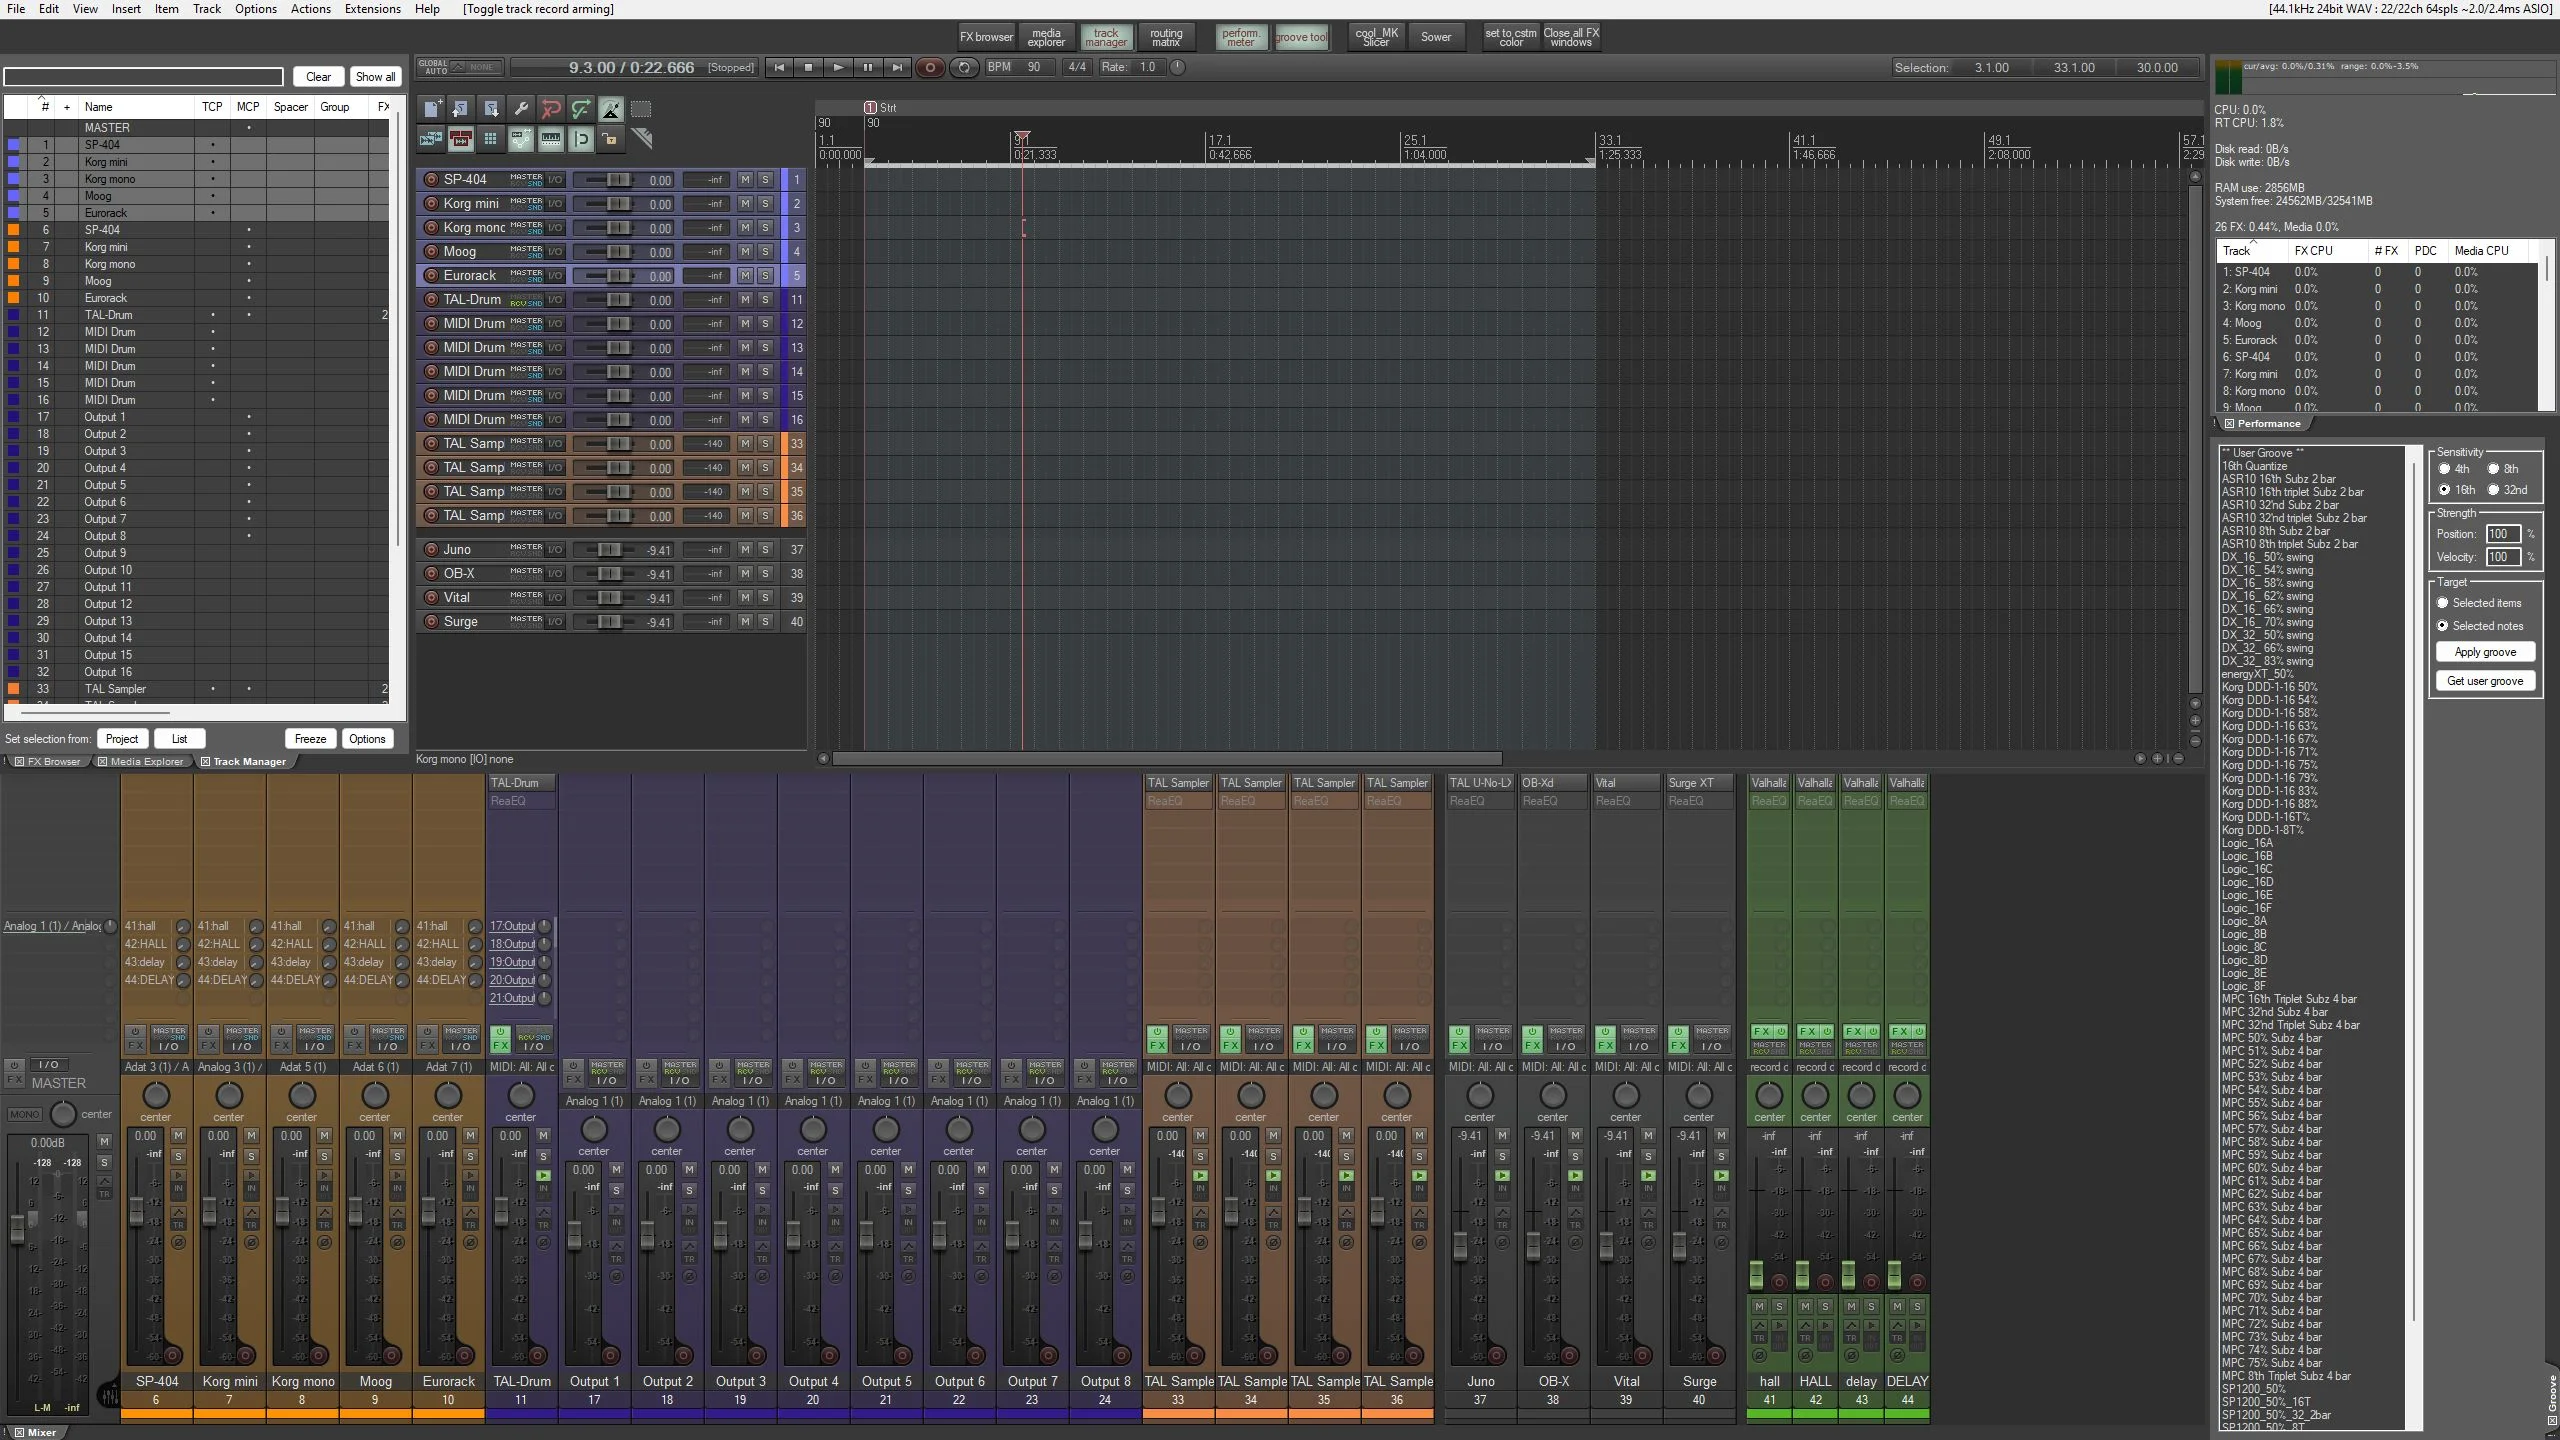Click the routing matrix toolbar button
The image size is (2560, 1440).
(1166, 37)
